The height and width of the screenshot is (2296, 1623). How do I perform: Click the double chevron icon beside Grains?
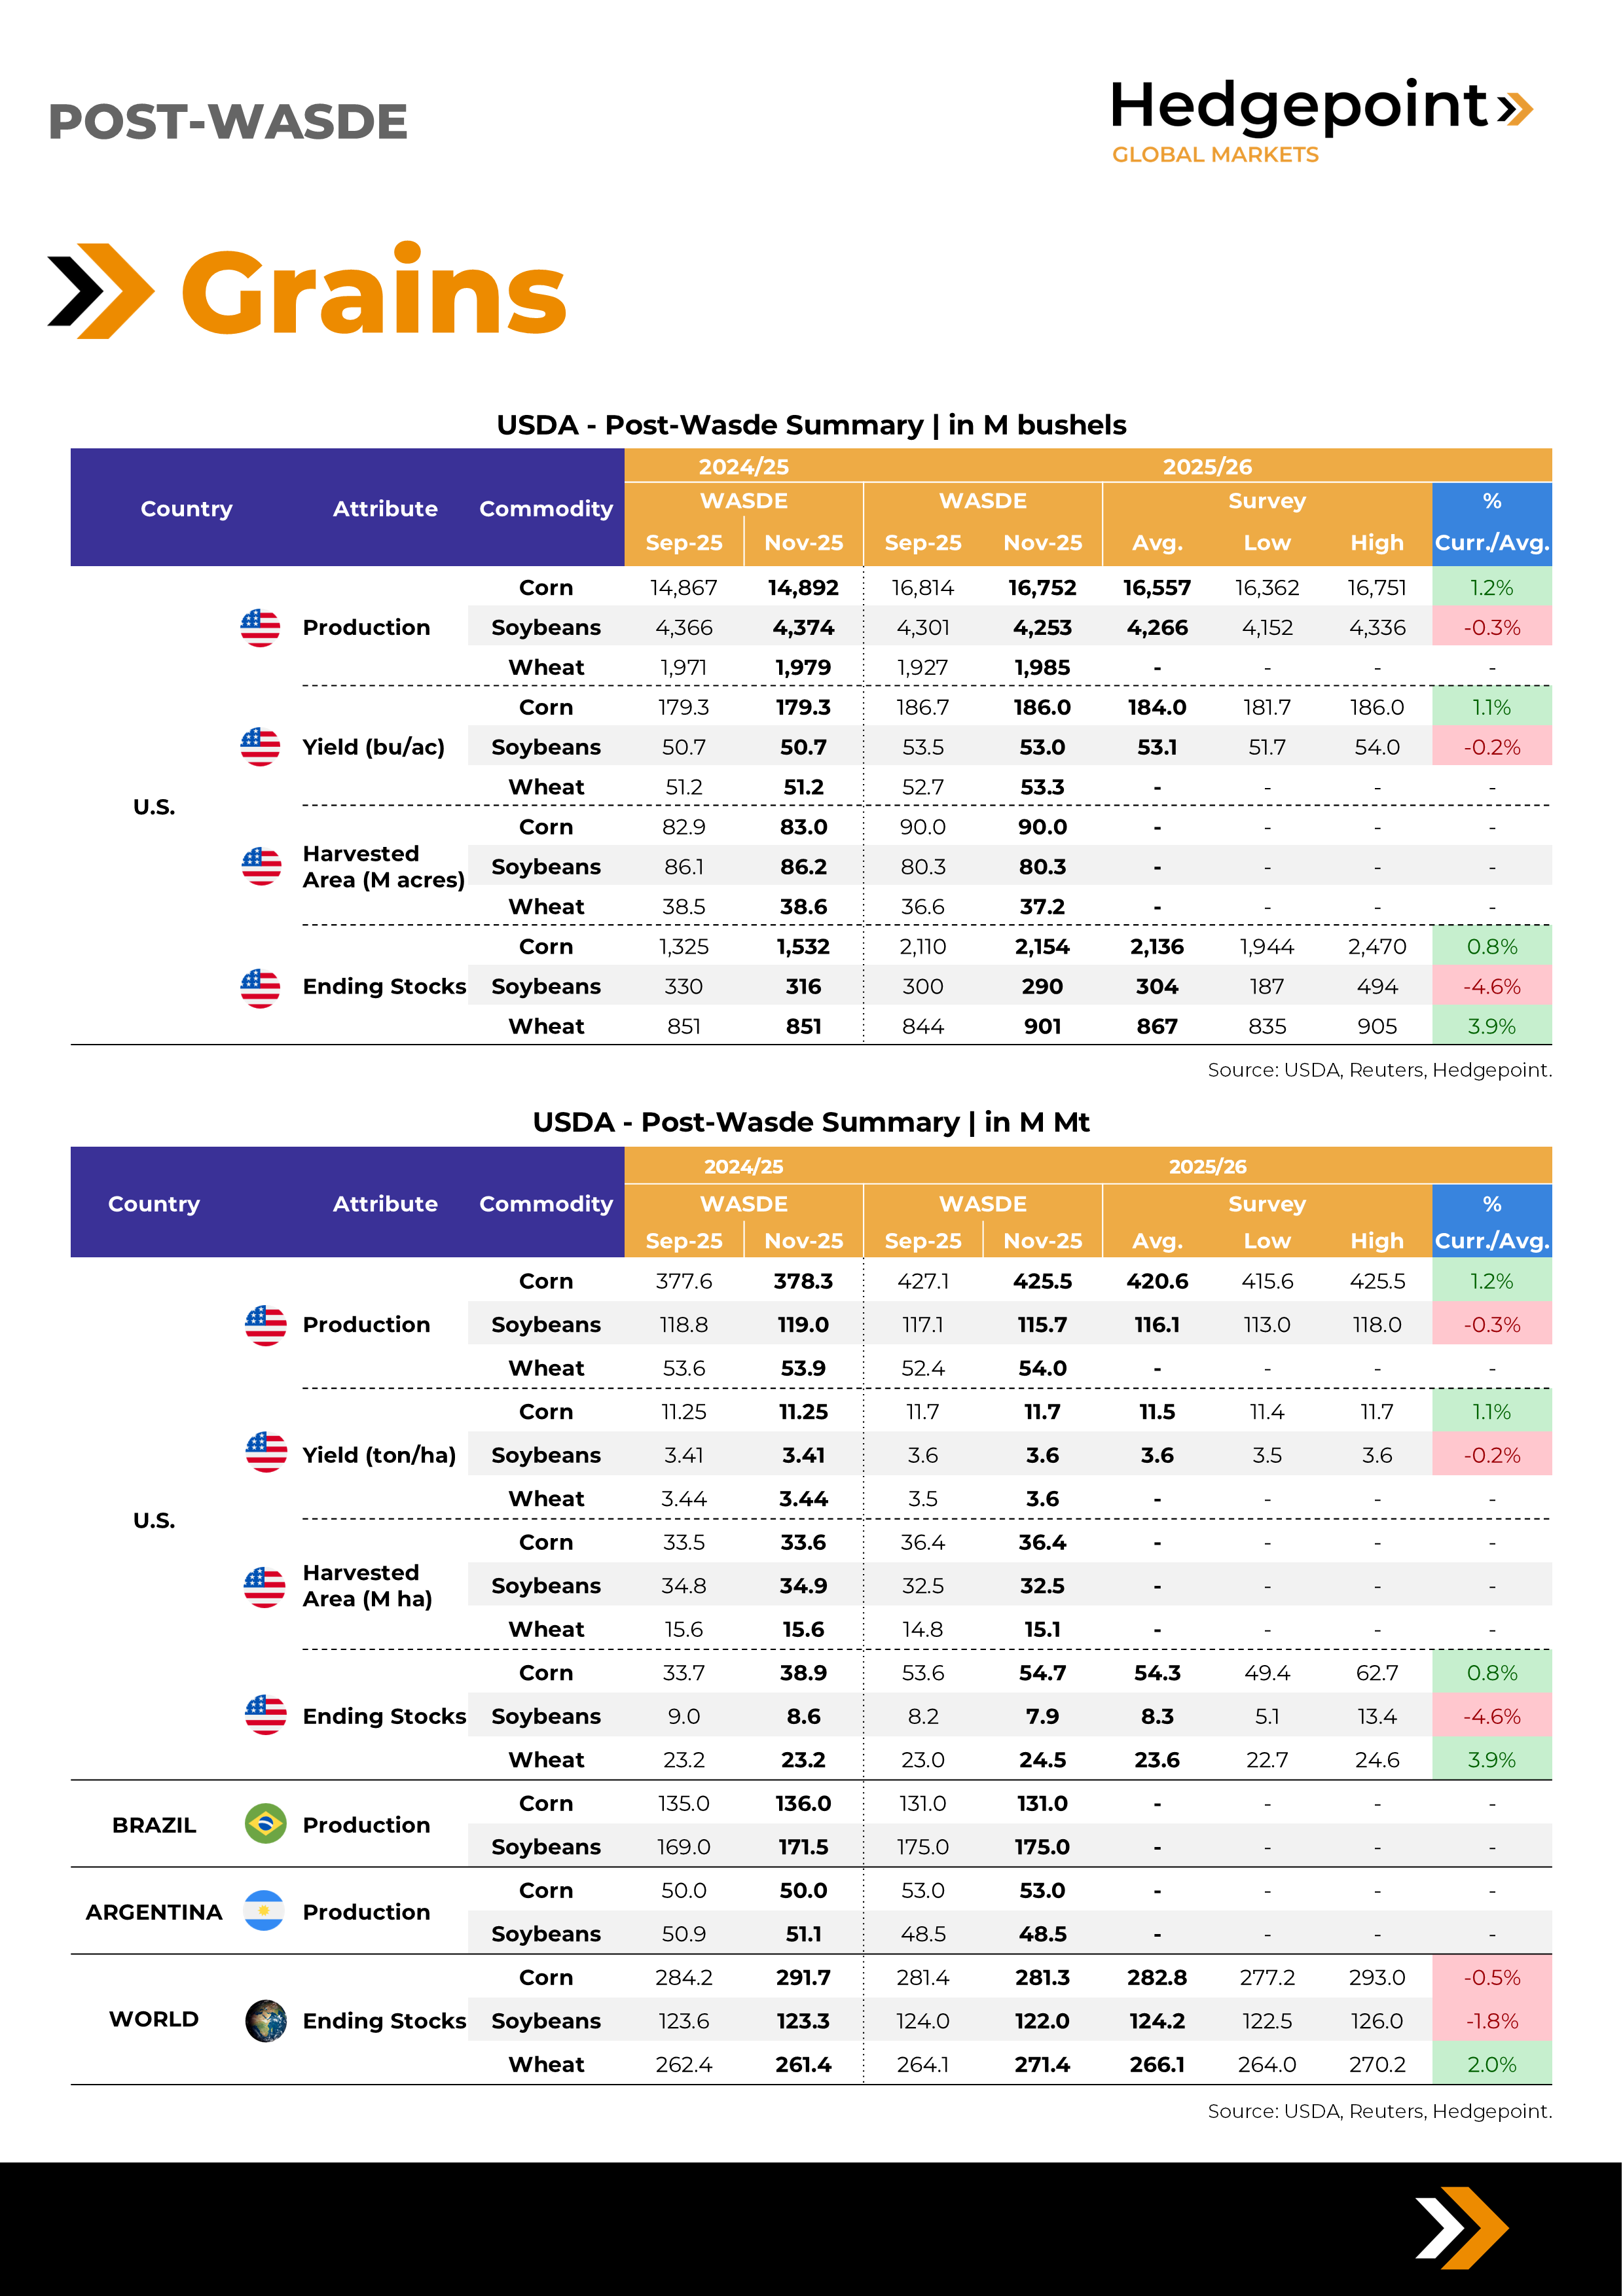pos(101,291)
